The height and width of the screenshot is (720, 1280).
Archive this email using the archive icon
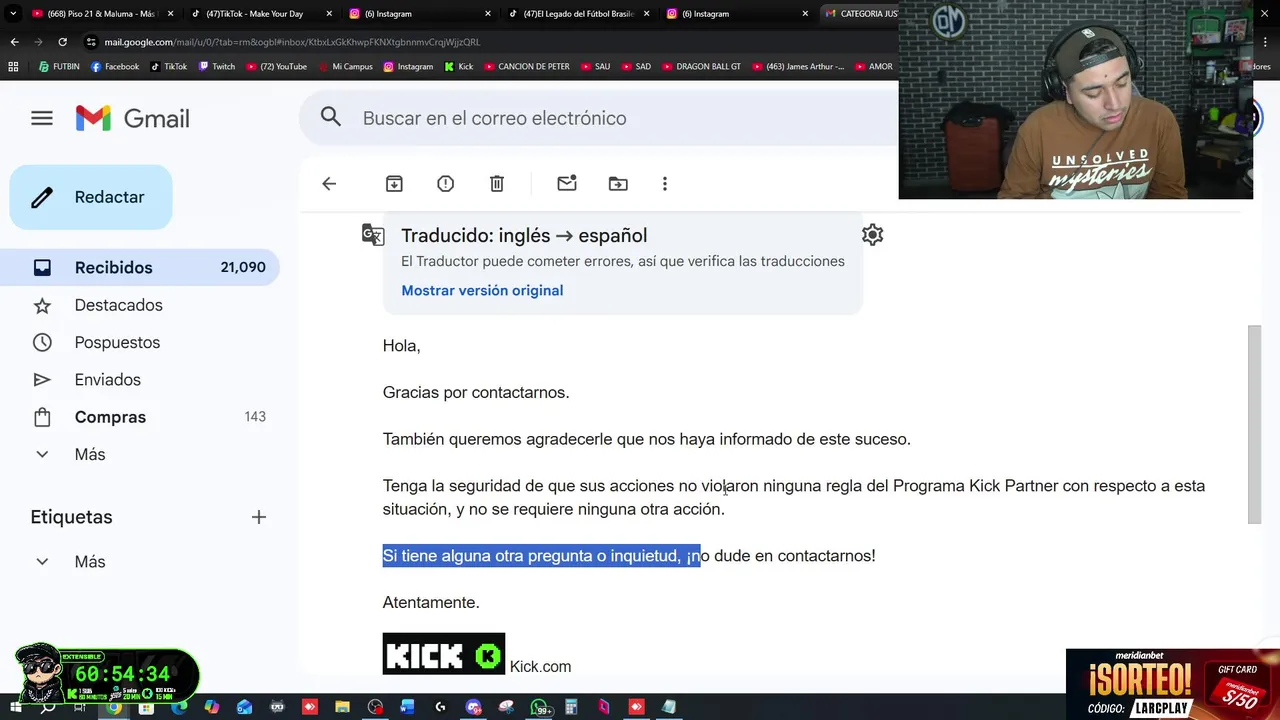[394, 184]
